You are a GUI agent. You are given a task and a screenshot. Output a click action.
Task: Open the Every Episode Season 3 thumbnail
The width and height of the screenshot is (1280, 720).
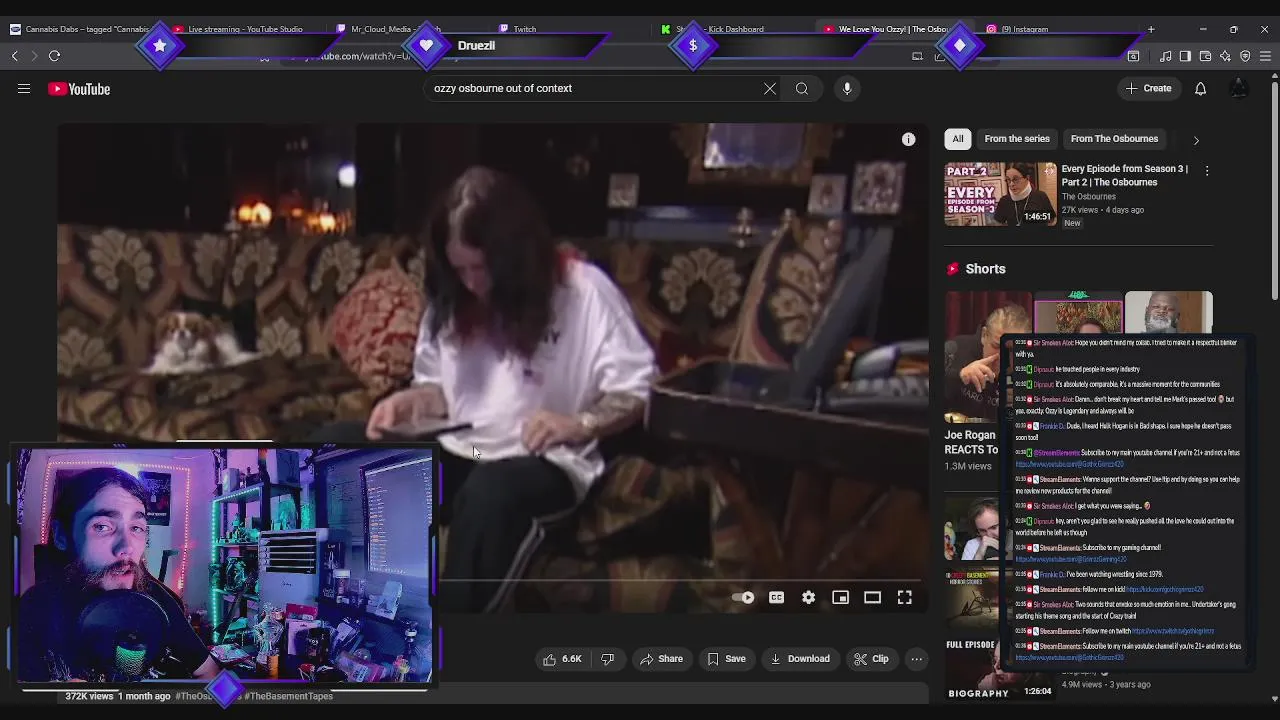(1000, 194)
